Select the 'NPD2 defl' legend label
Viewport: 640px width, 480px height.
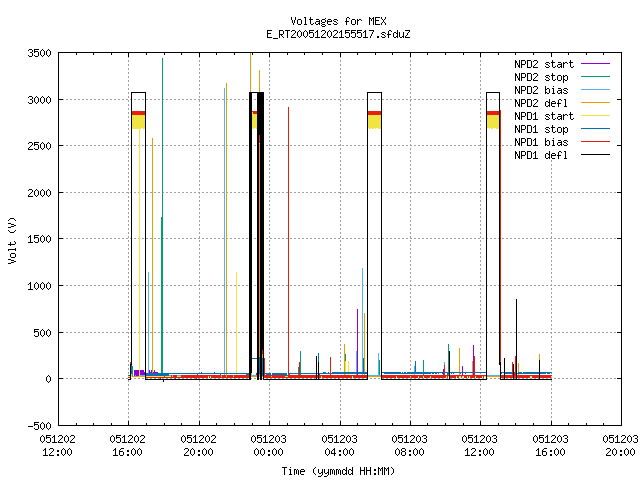(x=541, y=103)
